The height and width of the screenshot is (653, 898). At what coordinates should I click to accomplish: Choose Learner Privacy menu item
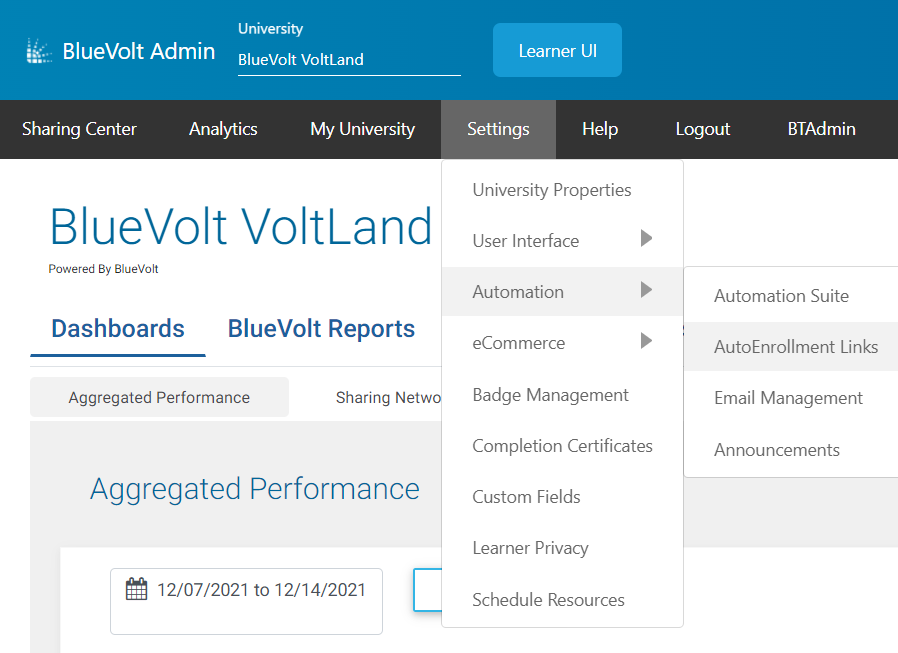click(562, 548)
